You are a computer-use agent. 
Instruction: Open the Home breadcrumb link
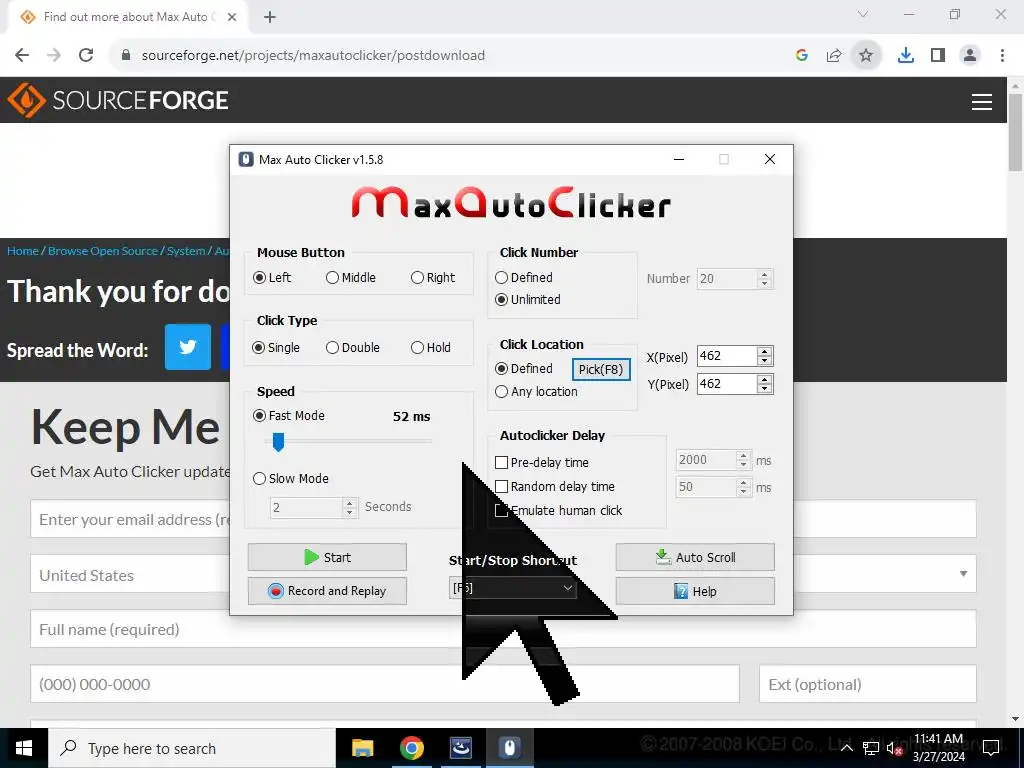23,251
